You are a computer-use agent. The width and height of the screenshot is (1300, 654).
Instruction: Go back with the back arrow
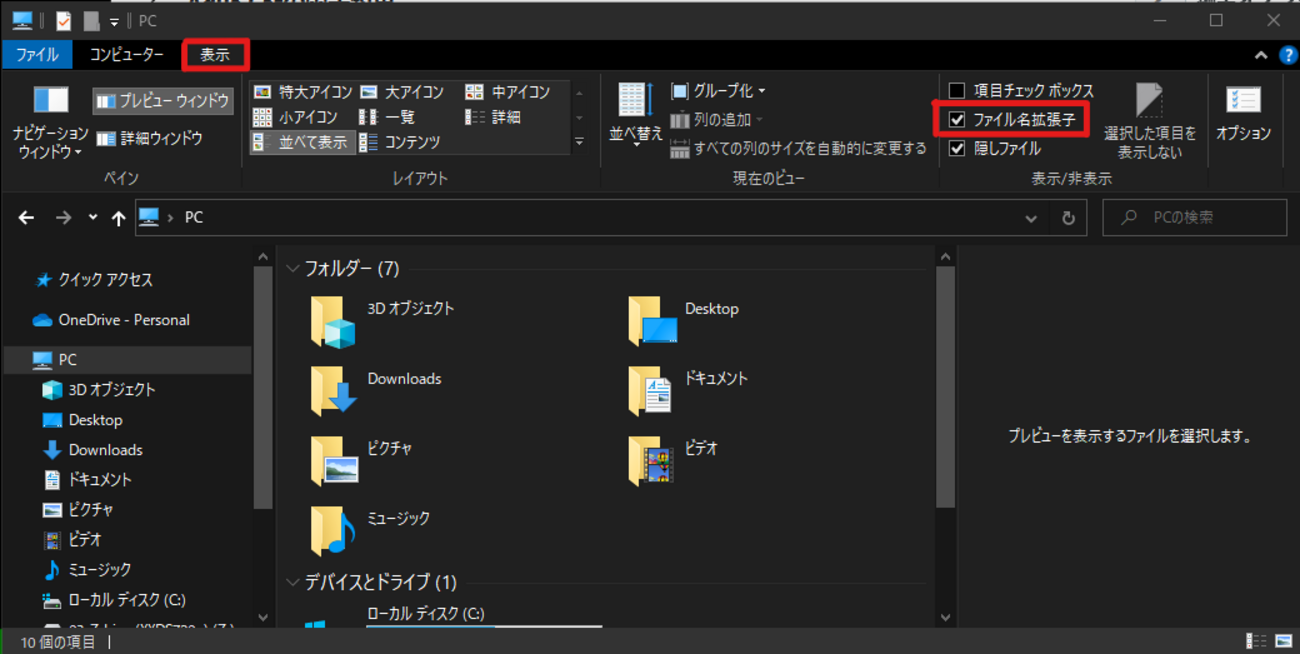(x=27, y=217)
